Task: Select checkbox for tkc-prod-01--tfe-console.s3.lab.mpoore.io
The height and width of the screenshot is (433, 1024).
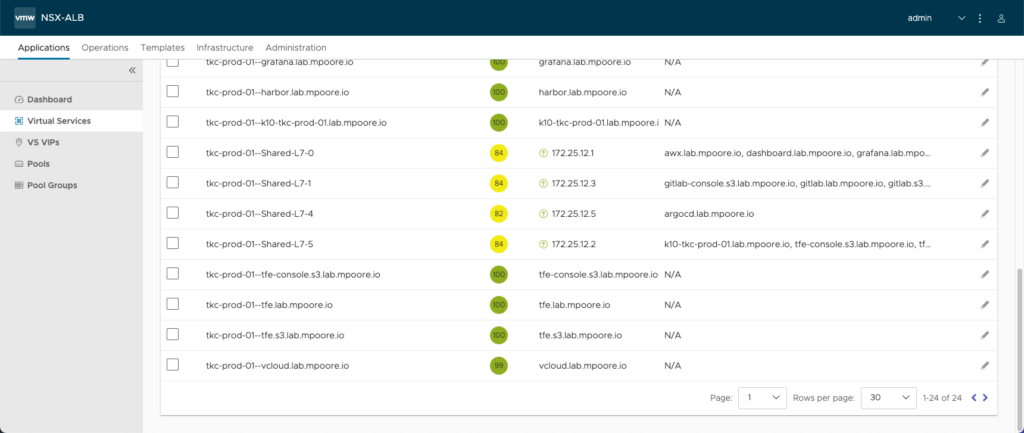Action: [172, 274]
